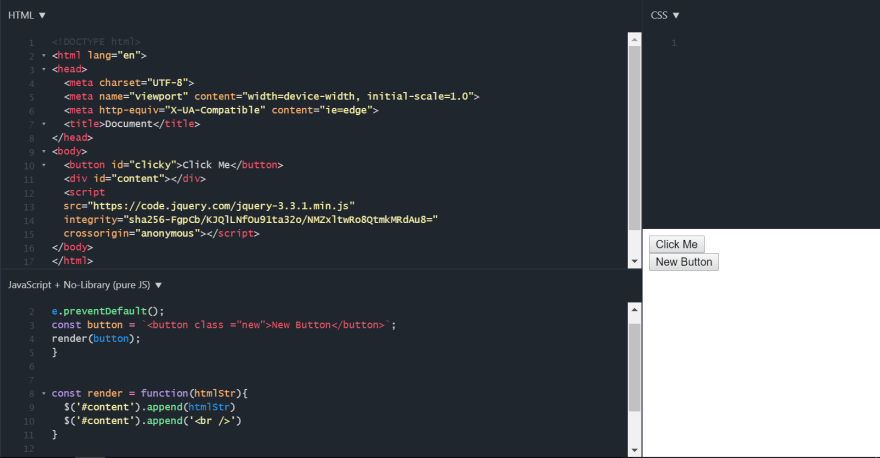Click the X-UA-Compatible meta line
This screenshot has width=880, height=458.
point(221,110)
